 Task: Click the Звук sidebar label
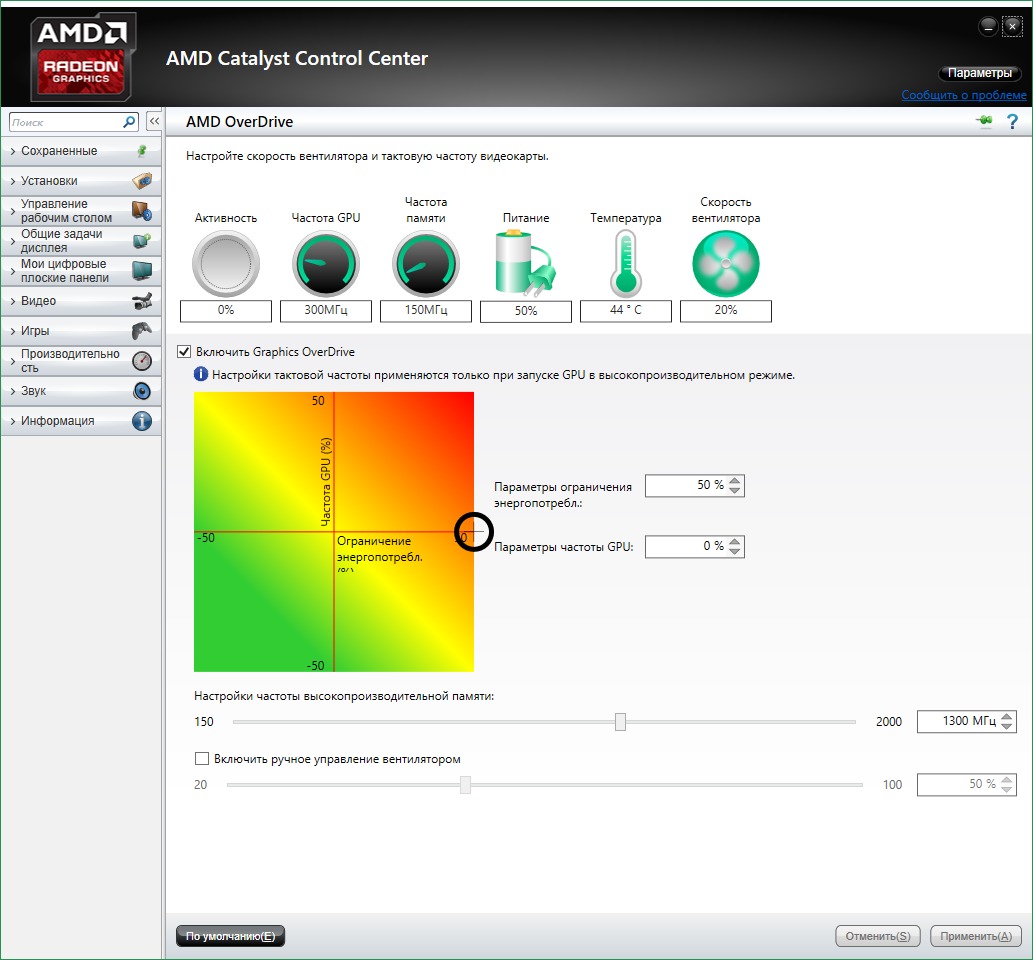coord(34,391)
